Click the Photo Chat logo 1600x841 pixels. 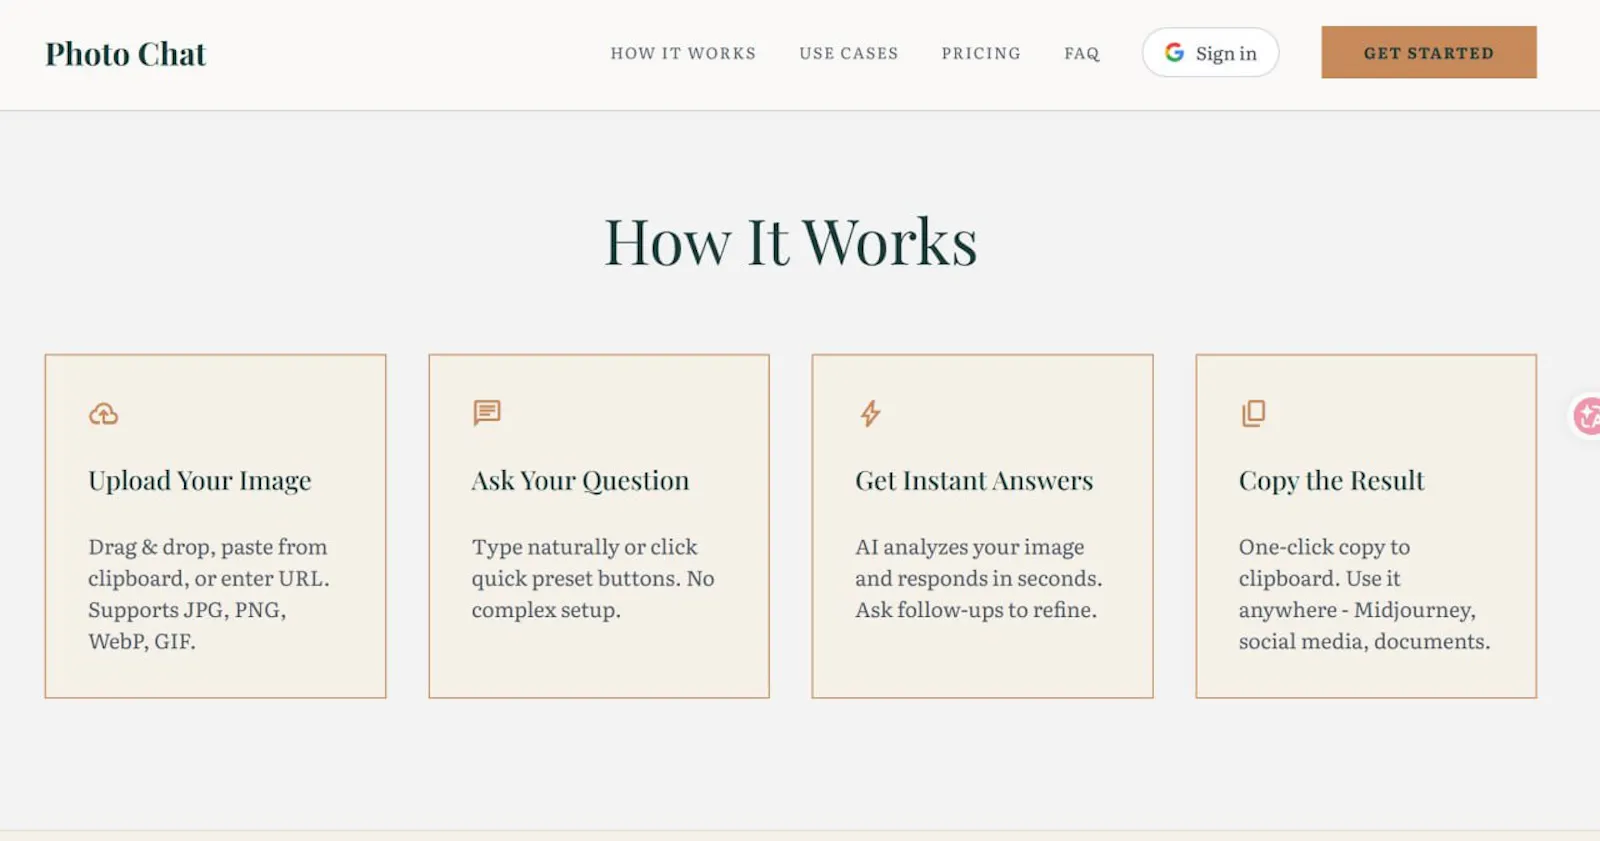tap(126, 54)
